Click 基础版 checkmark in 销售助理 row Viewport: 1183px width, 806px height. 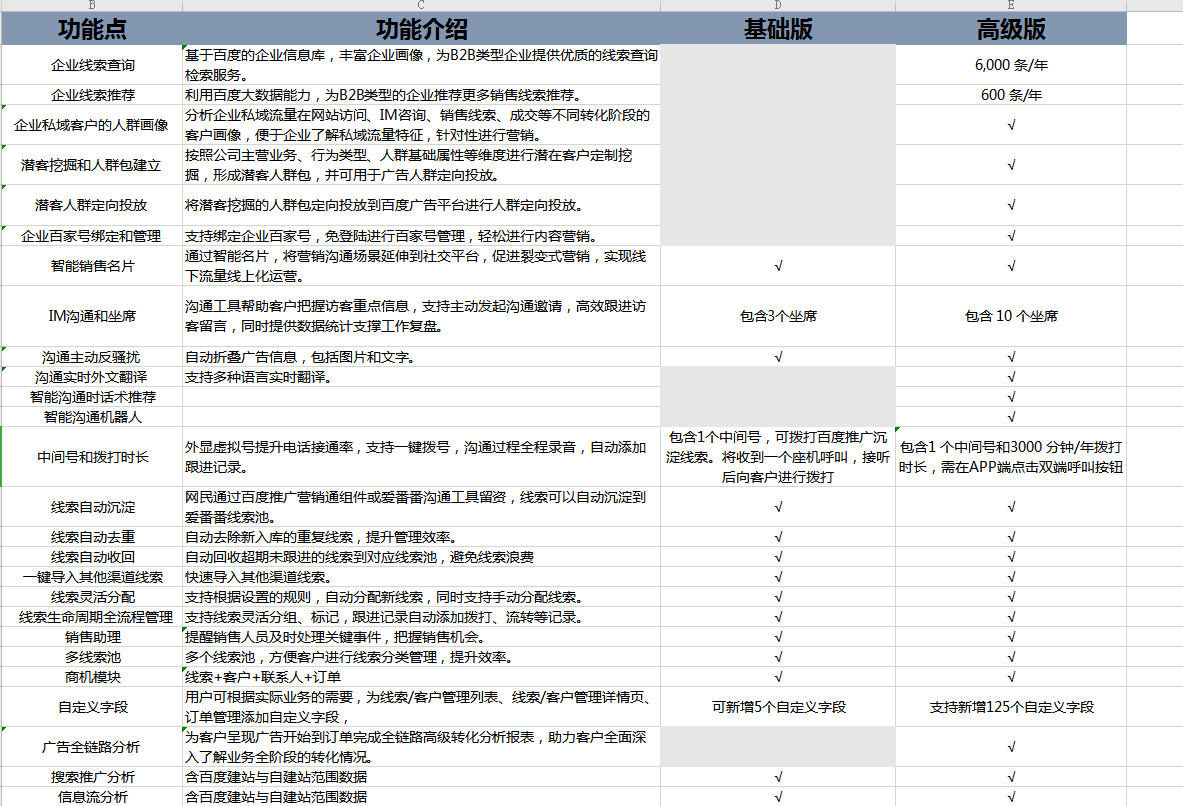778,637
